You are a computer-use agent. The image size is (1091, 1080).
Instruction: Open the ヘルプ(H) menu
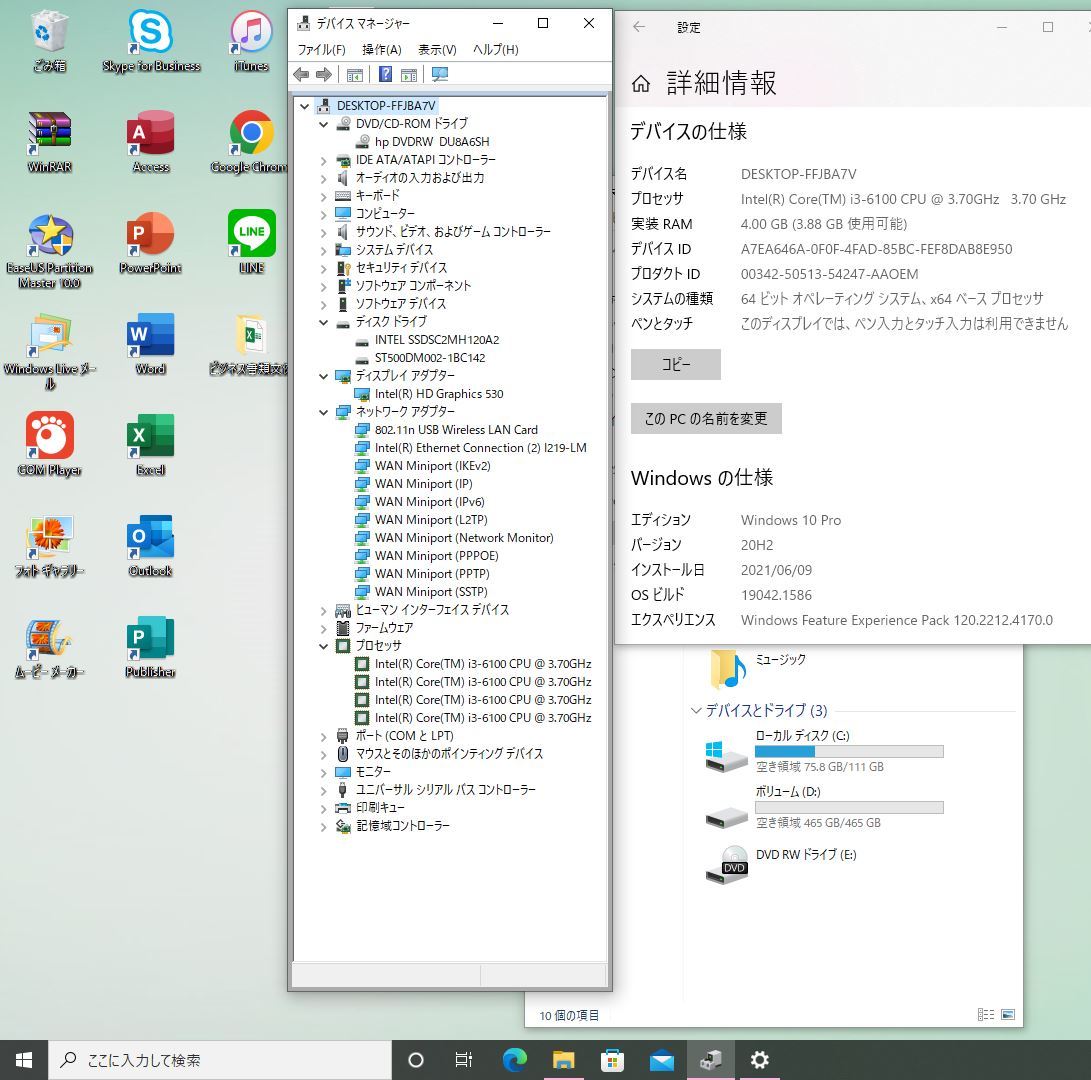click(495, 49)
